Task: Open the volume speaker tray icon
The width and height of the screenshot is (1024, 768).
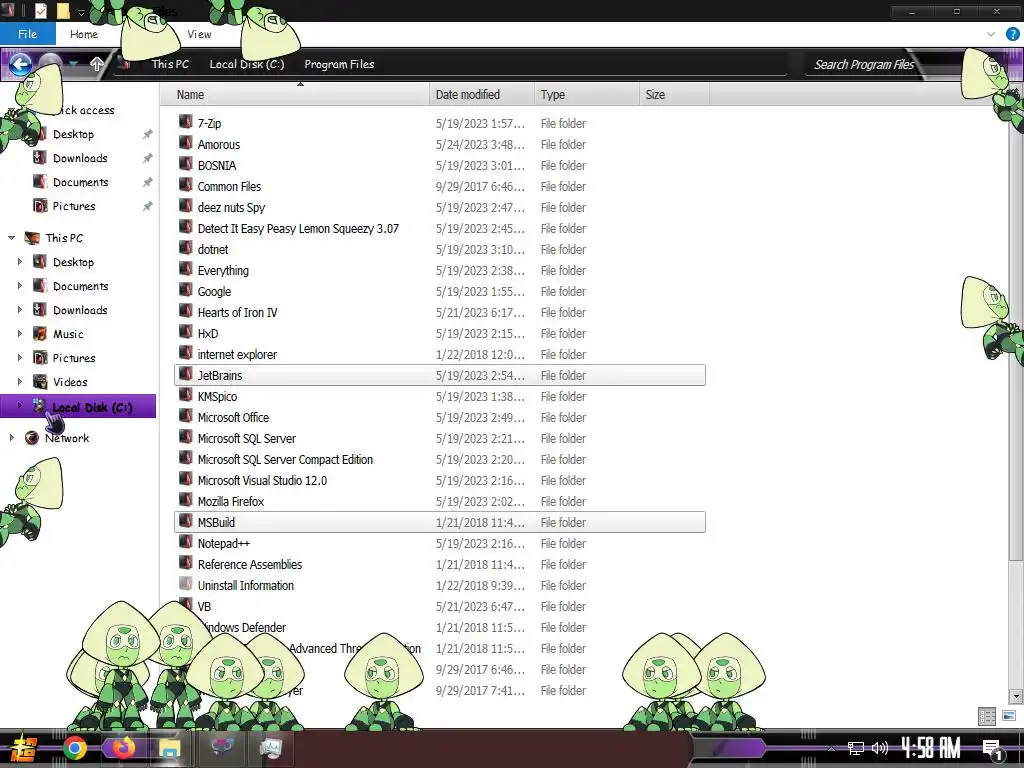Action: 880,748
